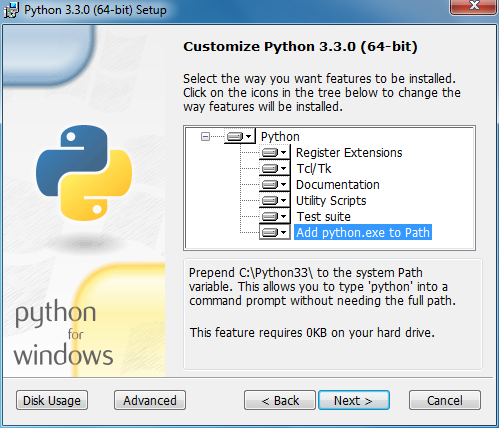Click the Test suite drive icon
This screenshot has width=499, height=428.
coord(270,216)
